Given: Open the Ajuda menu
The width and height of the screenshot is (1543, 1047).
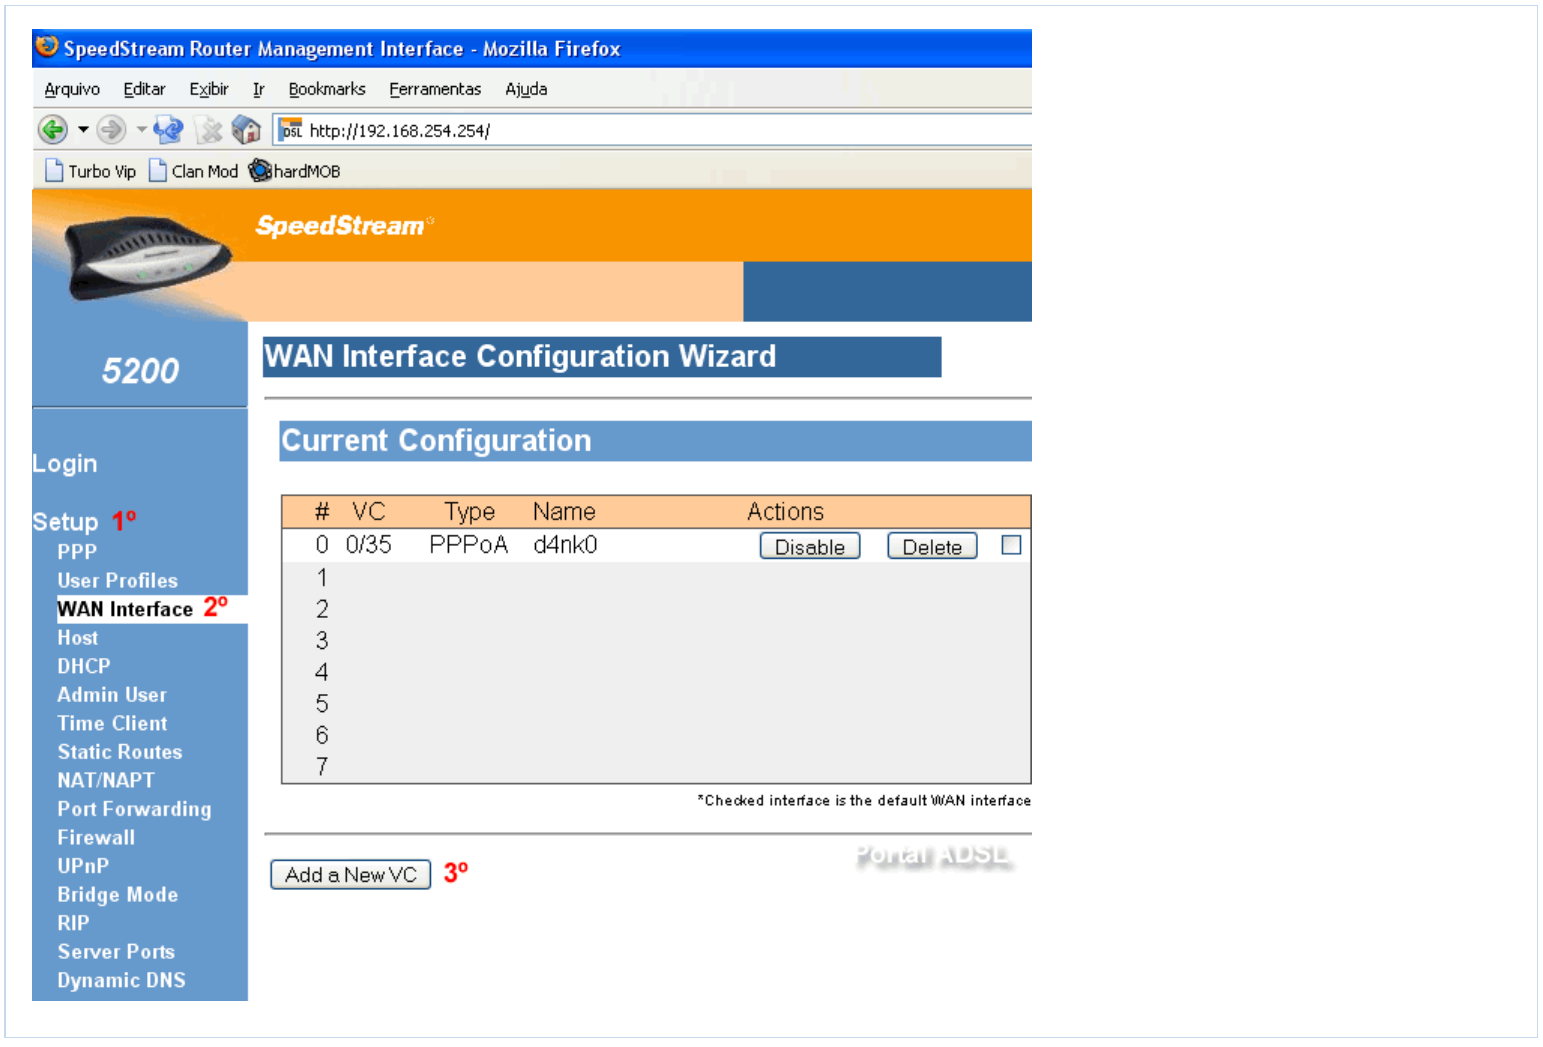Looking at the screenshot, I should (x=526, y=89).
